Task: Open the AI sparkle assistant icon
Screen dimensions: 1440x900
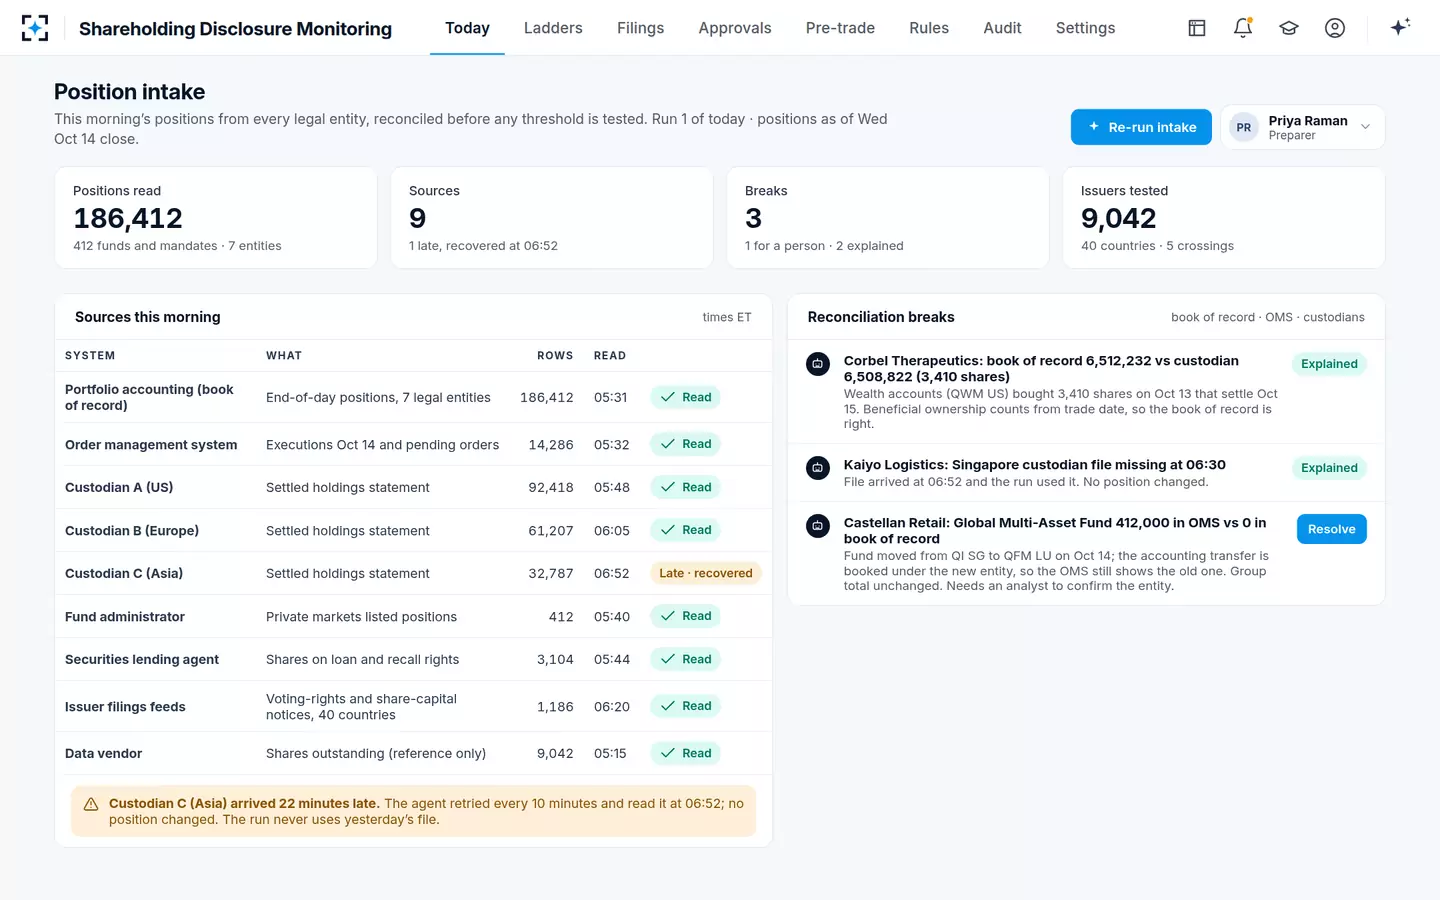Action: click(1400, 27)
